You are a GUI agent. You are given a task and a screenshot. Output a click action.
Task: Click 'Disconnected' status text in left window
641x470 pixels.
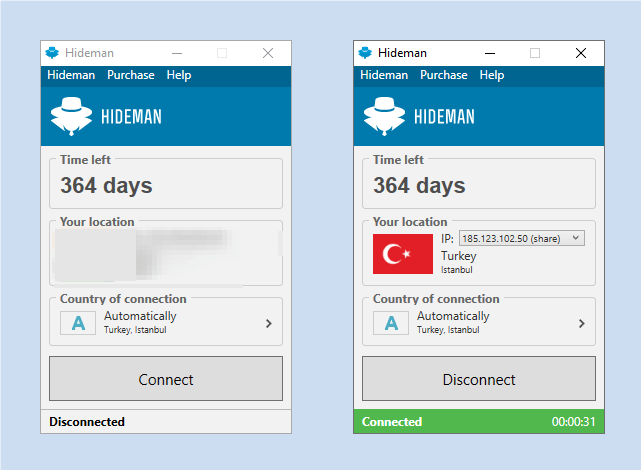(87, 422)
